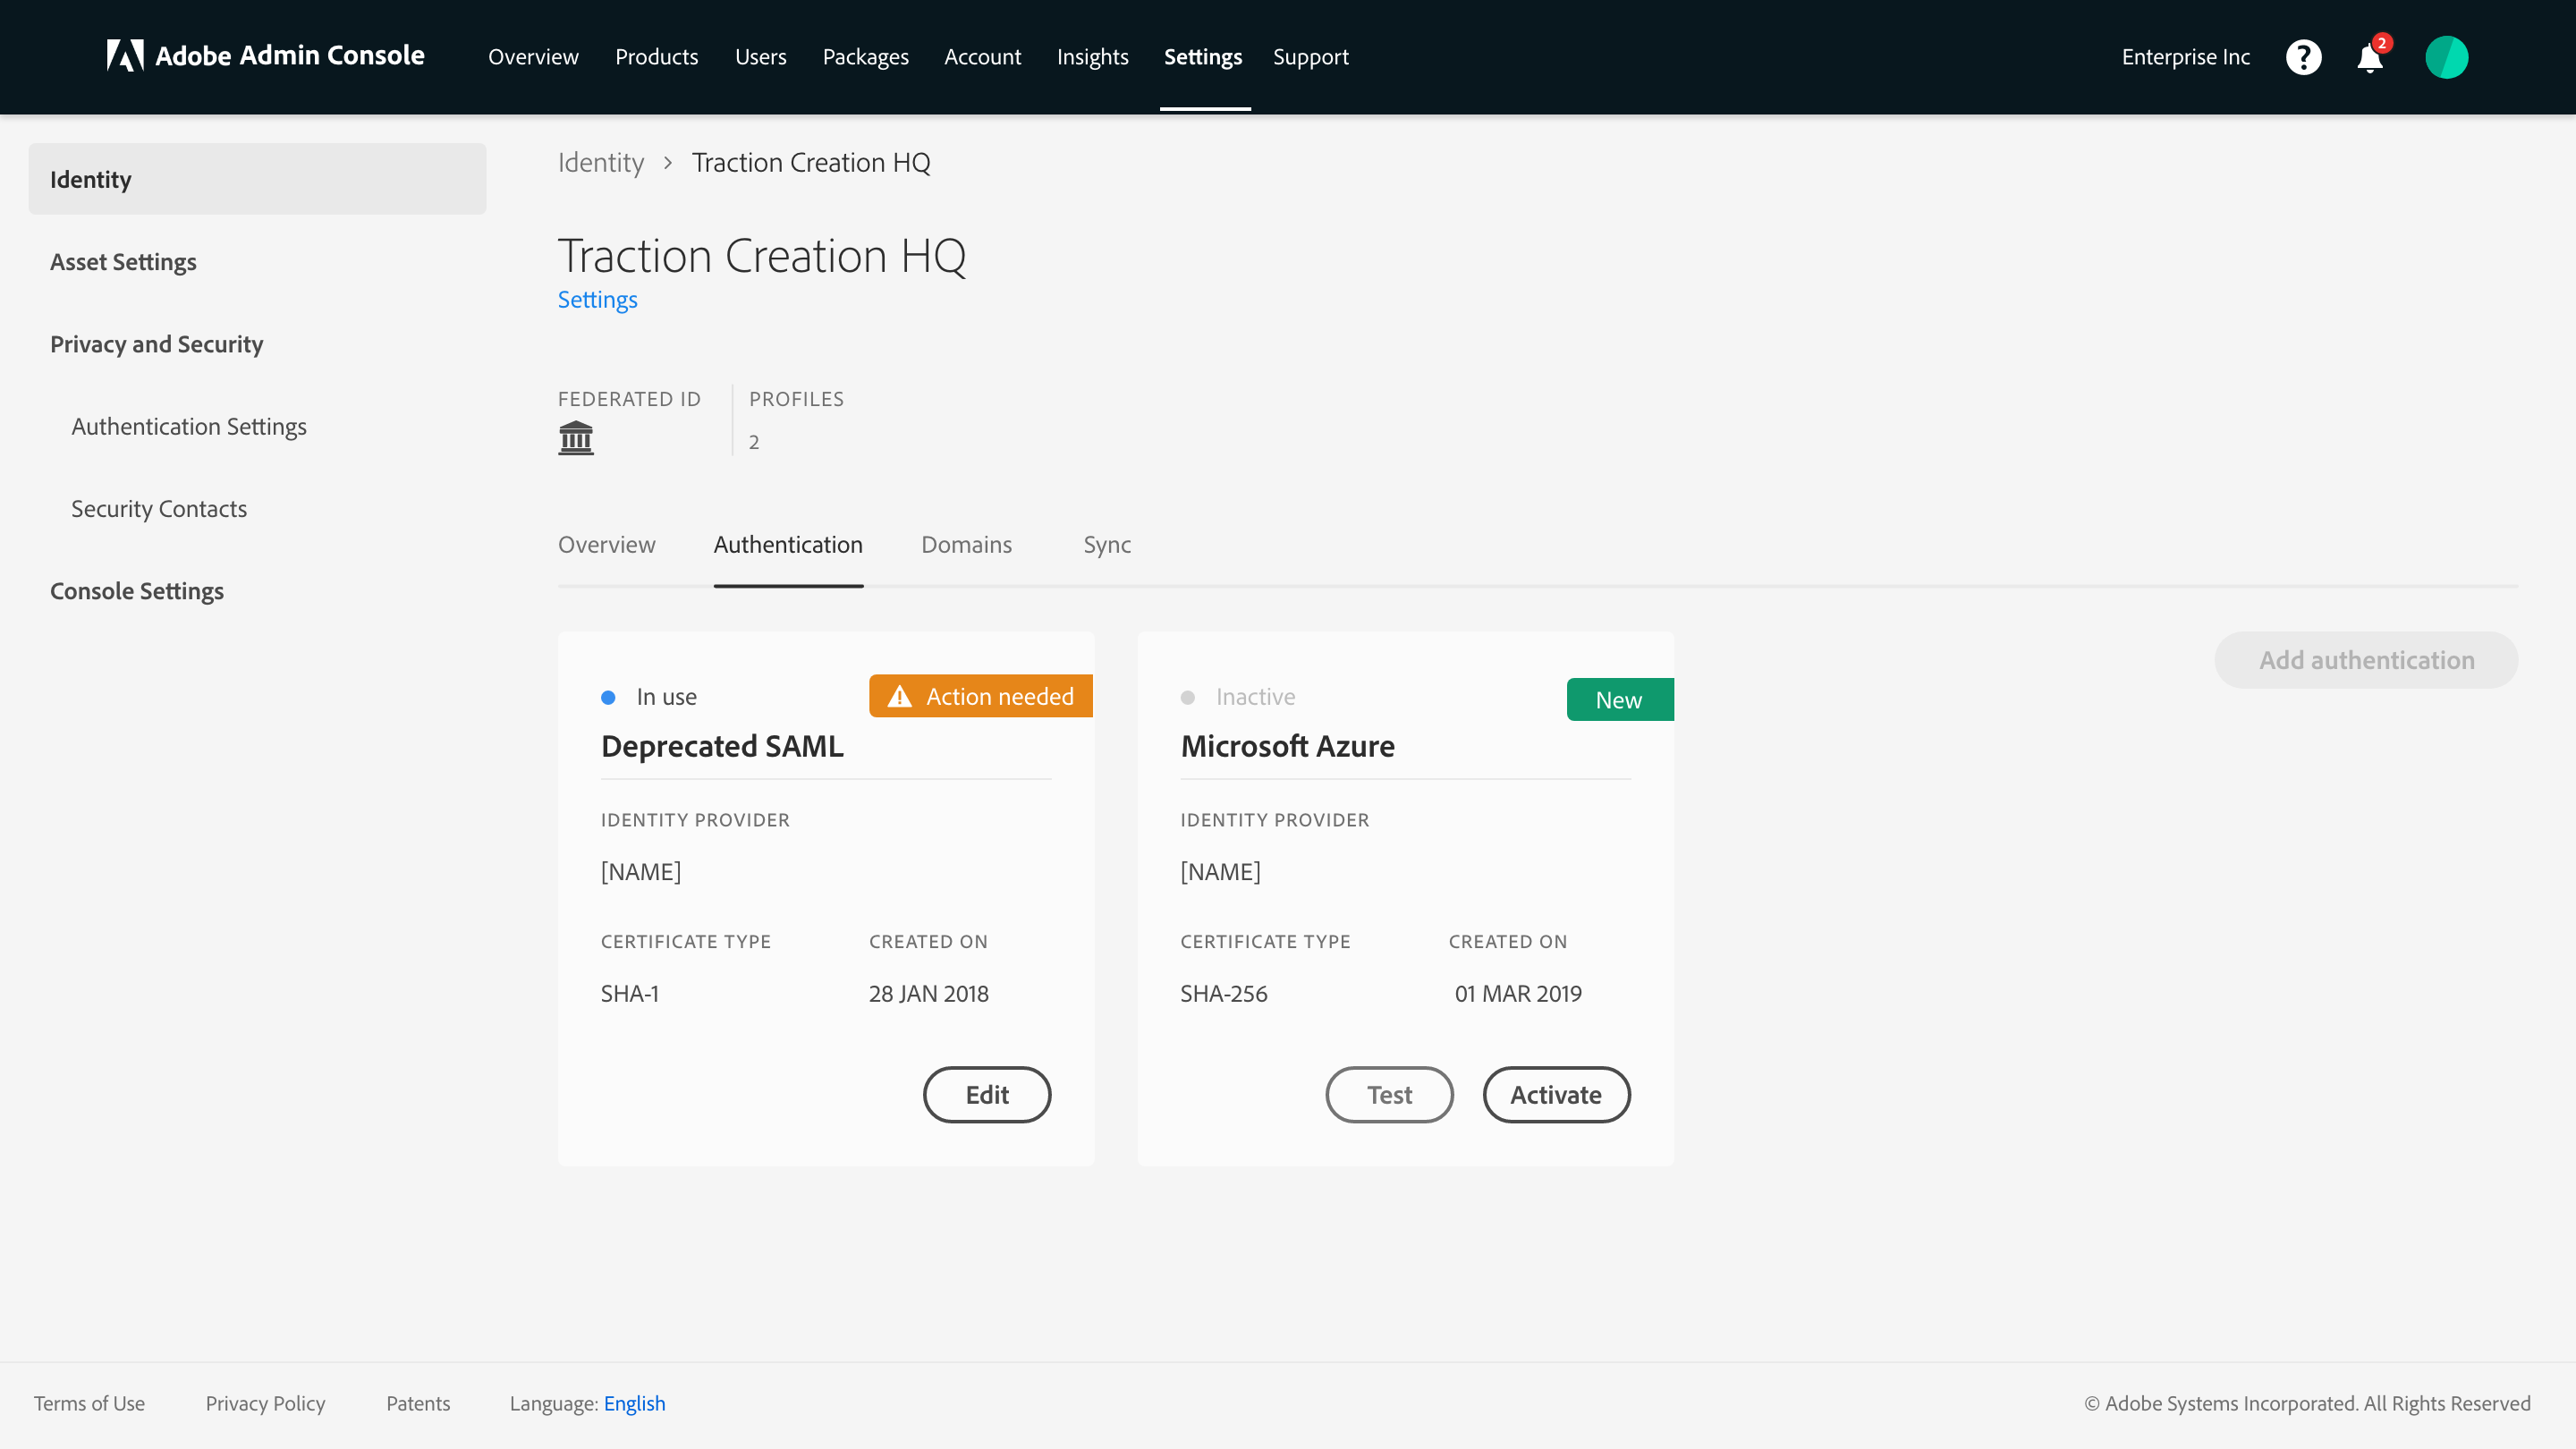Go to the Overview nav item
Viewport: 2576px width, 1449px height.
[x=533, y=57]
